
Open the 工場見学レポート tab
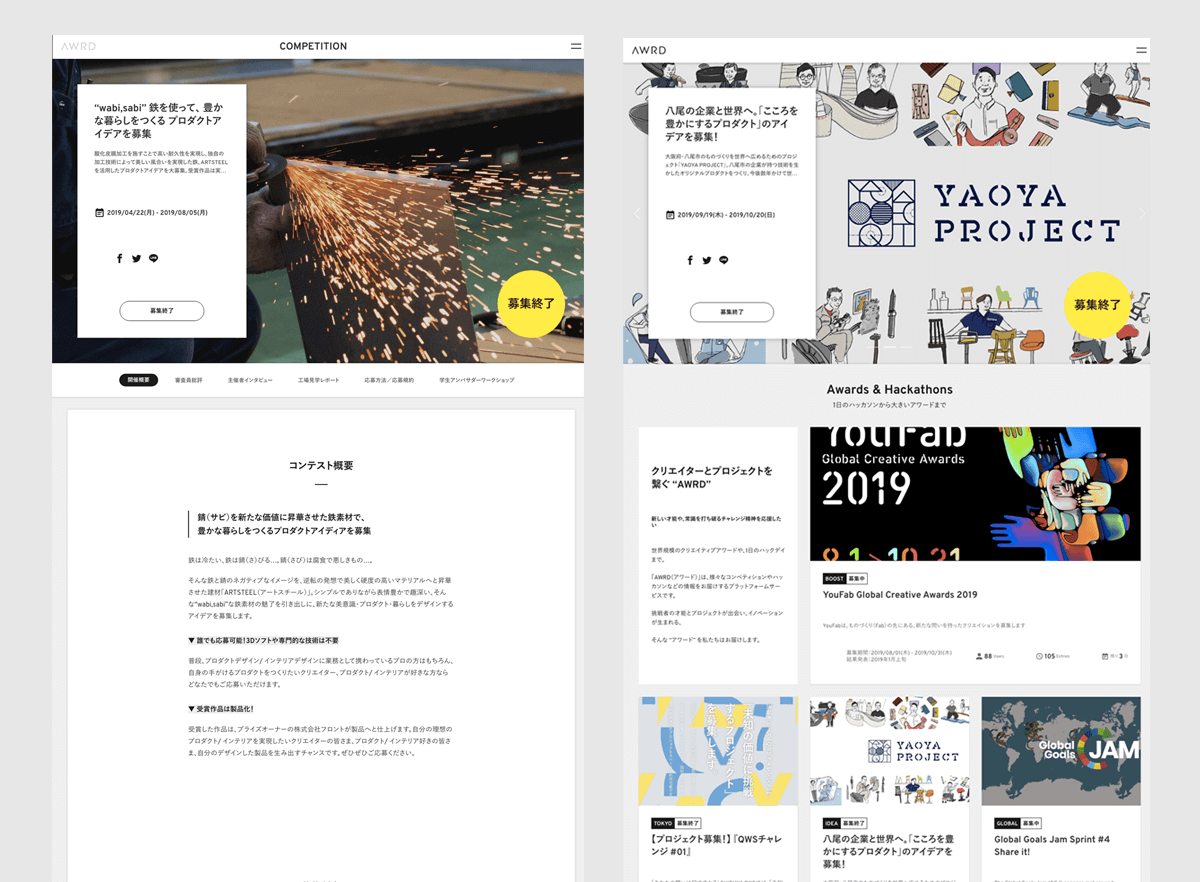[318, 380]
